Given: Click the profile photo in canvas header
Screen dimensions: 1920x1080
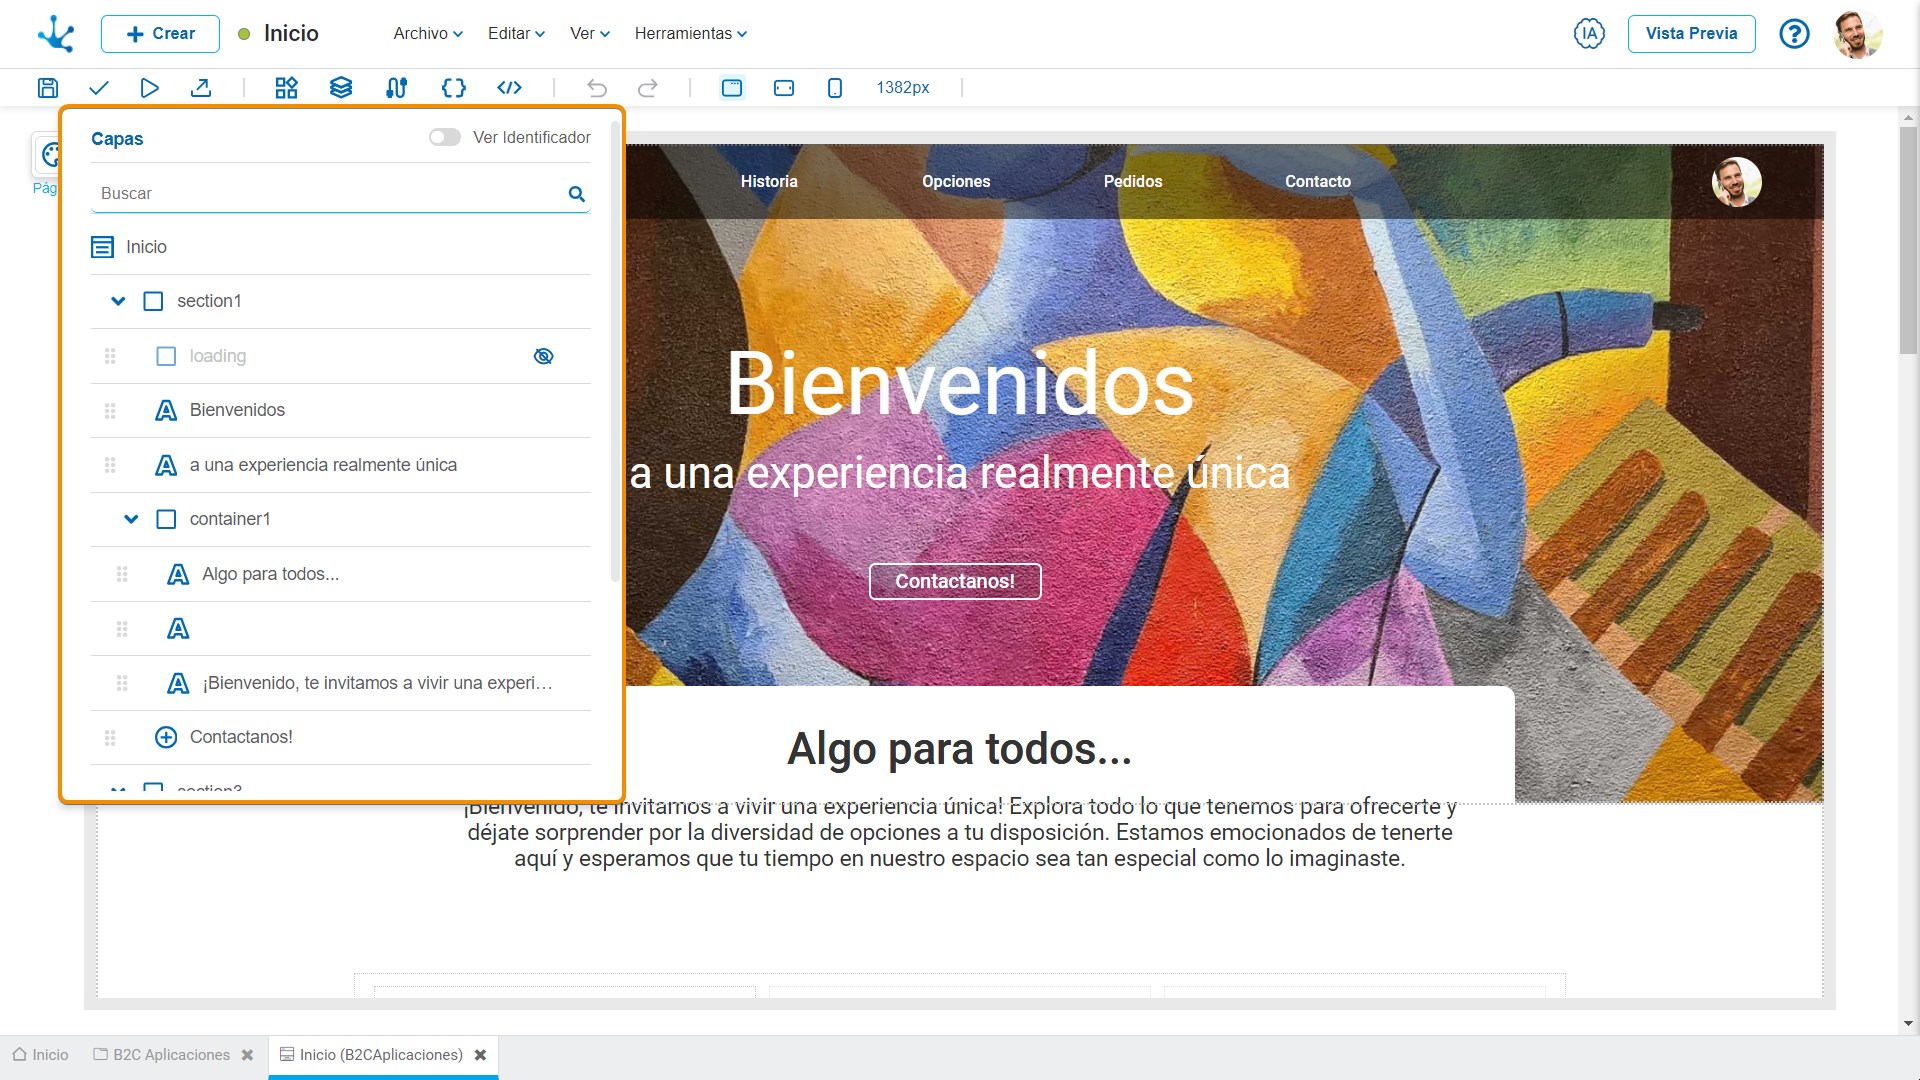Looking at the screenshot, I should 1737,182.
